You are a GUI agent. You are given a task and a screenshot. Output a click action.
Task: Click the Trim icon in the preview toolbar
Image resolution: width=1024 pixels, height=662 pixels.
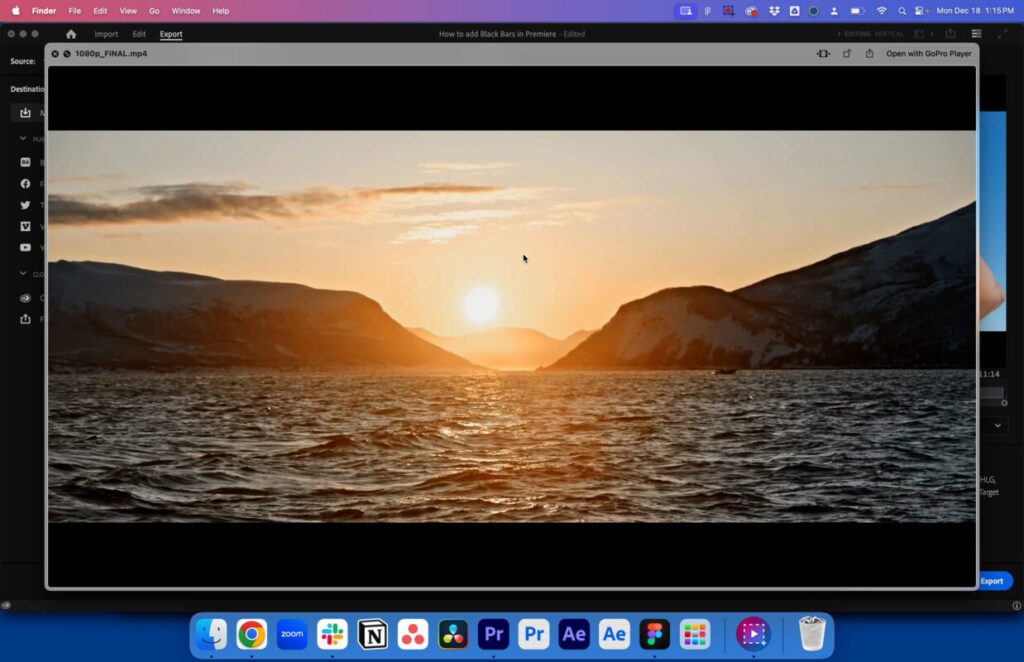(x=824, y=54)
